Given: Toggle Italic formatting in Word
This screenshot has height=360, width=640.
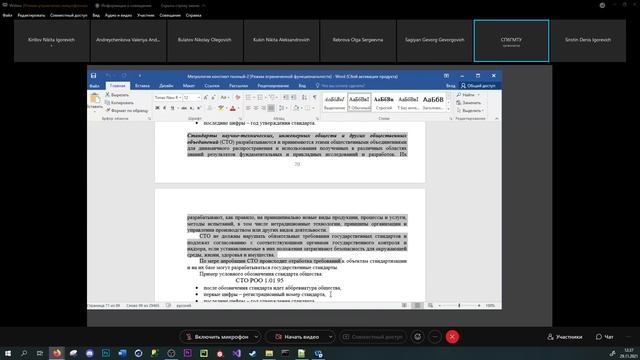Looking at the screenshot, I should [164, 108].
